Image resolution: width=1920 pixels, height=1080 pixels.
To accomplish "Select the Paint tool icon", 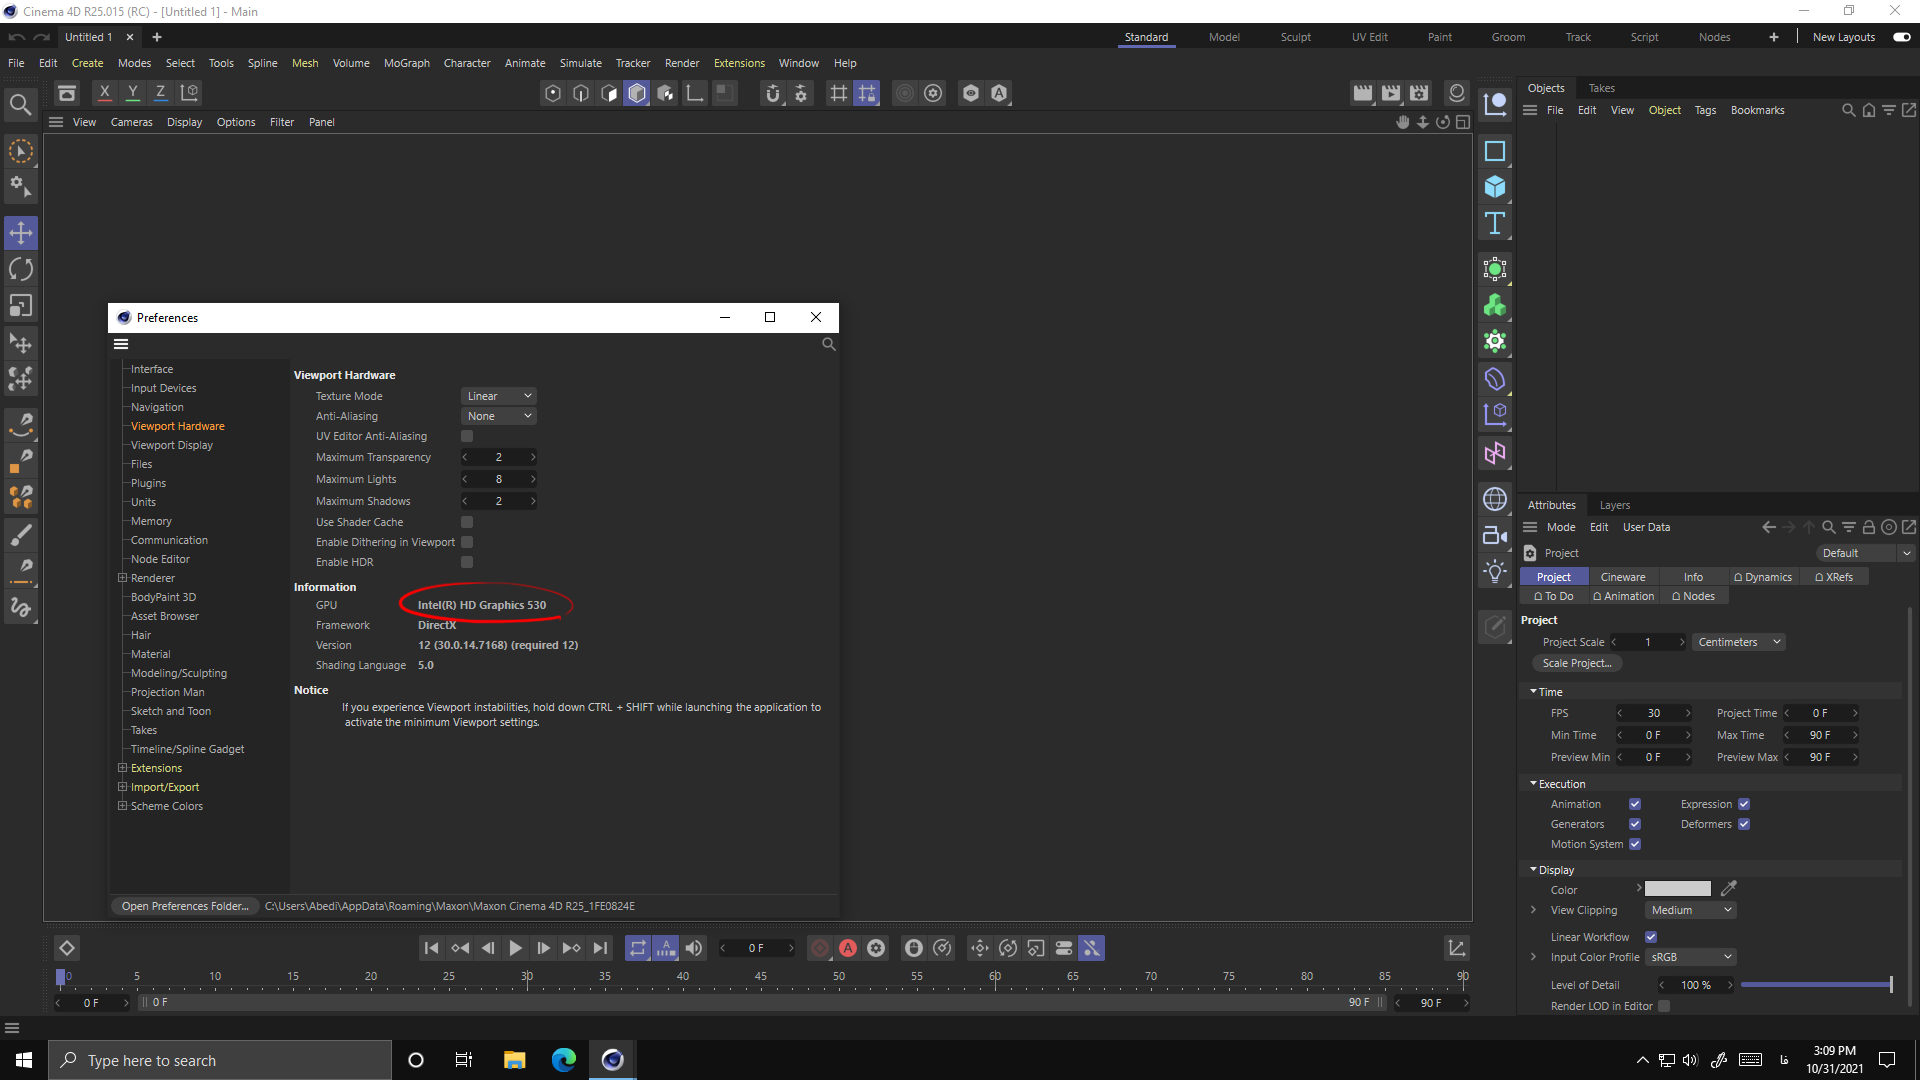I will [20, 534].
